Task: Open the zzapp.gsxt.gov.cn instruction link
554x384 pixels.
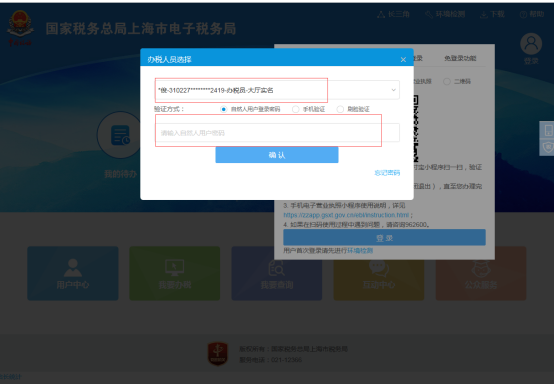Action: (x=346, y=215)
